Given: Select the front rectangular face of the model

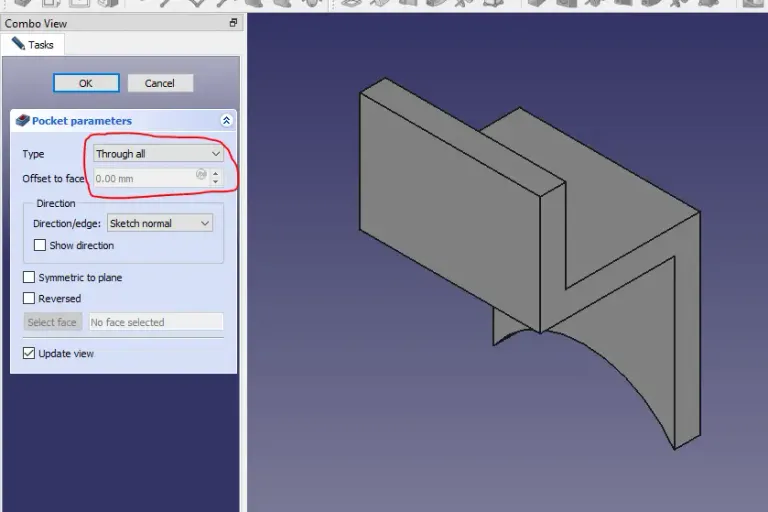Looking at the screenshot, I should coord(450,210).
